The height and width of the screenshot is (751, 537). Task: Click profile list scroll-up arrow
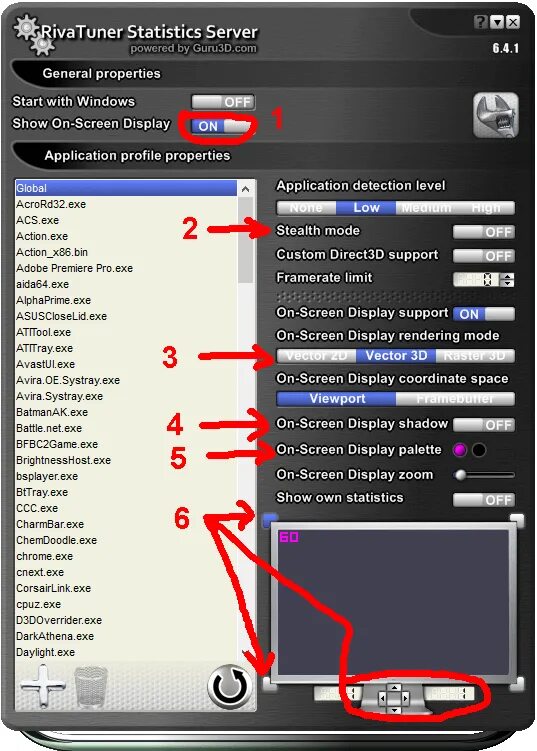[x=245, y=189]
